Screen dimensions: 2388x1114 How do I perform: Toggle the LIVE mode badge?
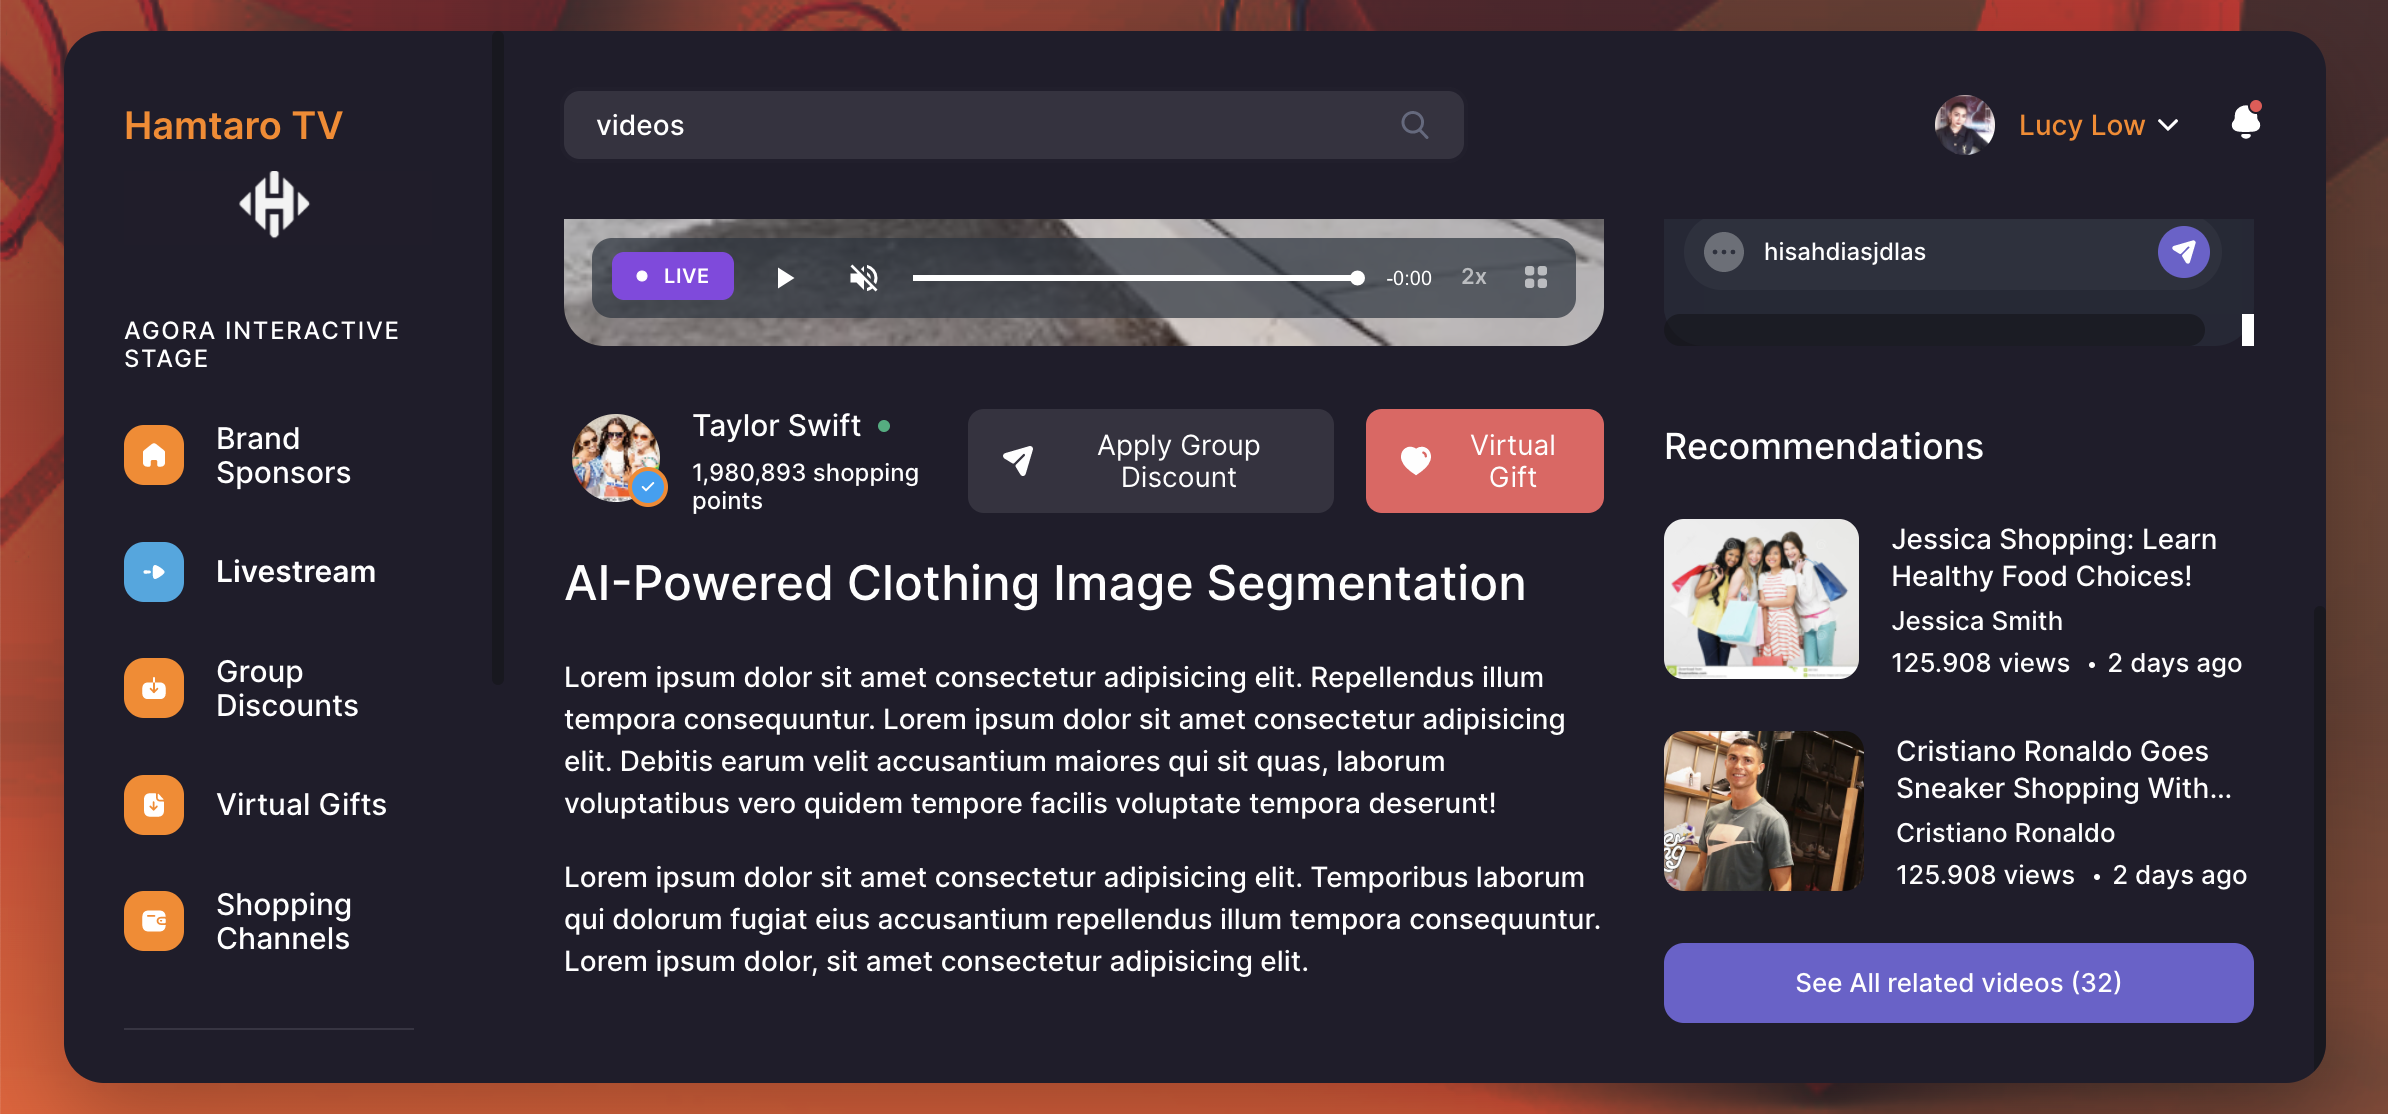coord(673,276)
